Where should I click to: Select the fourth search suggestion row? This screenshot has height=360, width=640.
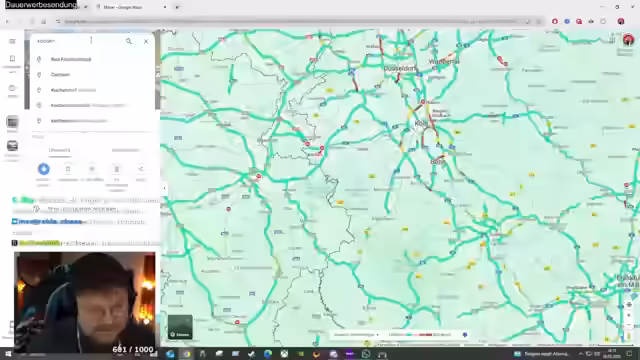[x=92, y=105]
